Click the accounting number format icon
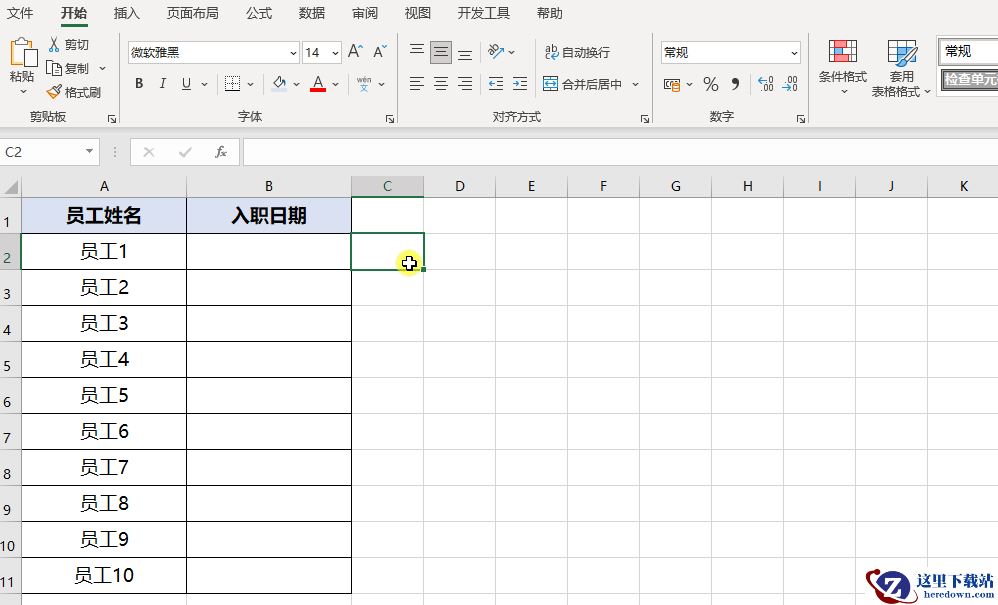Screen dimensions: 998x605 [x=672, y=84]
